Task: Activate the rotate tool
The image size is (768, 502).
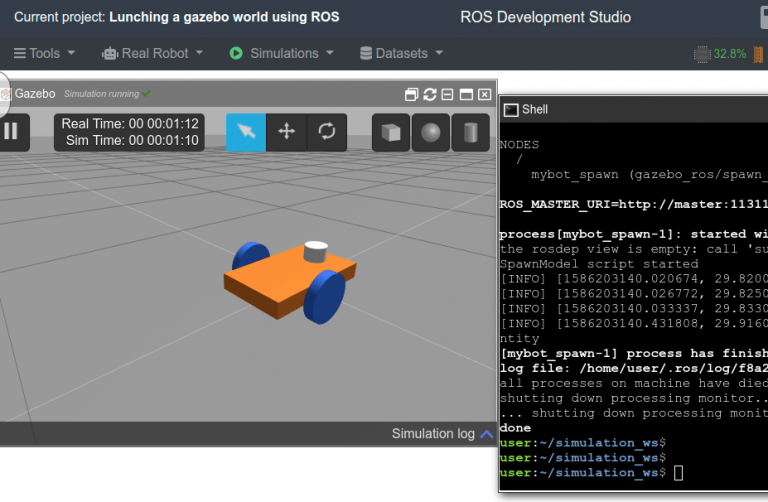Action: [x=327, y=132]
